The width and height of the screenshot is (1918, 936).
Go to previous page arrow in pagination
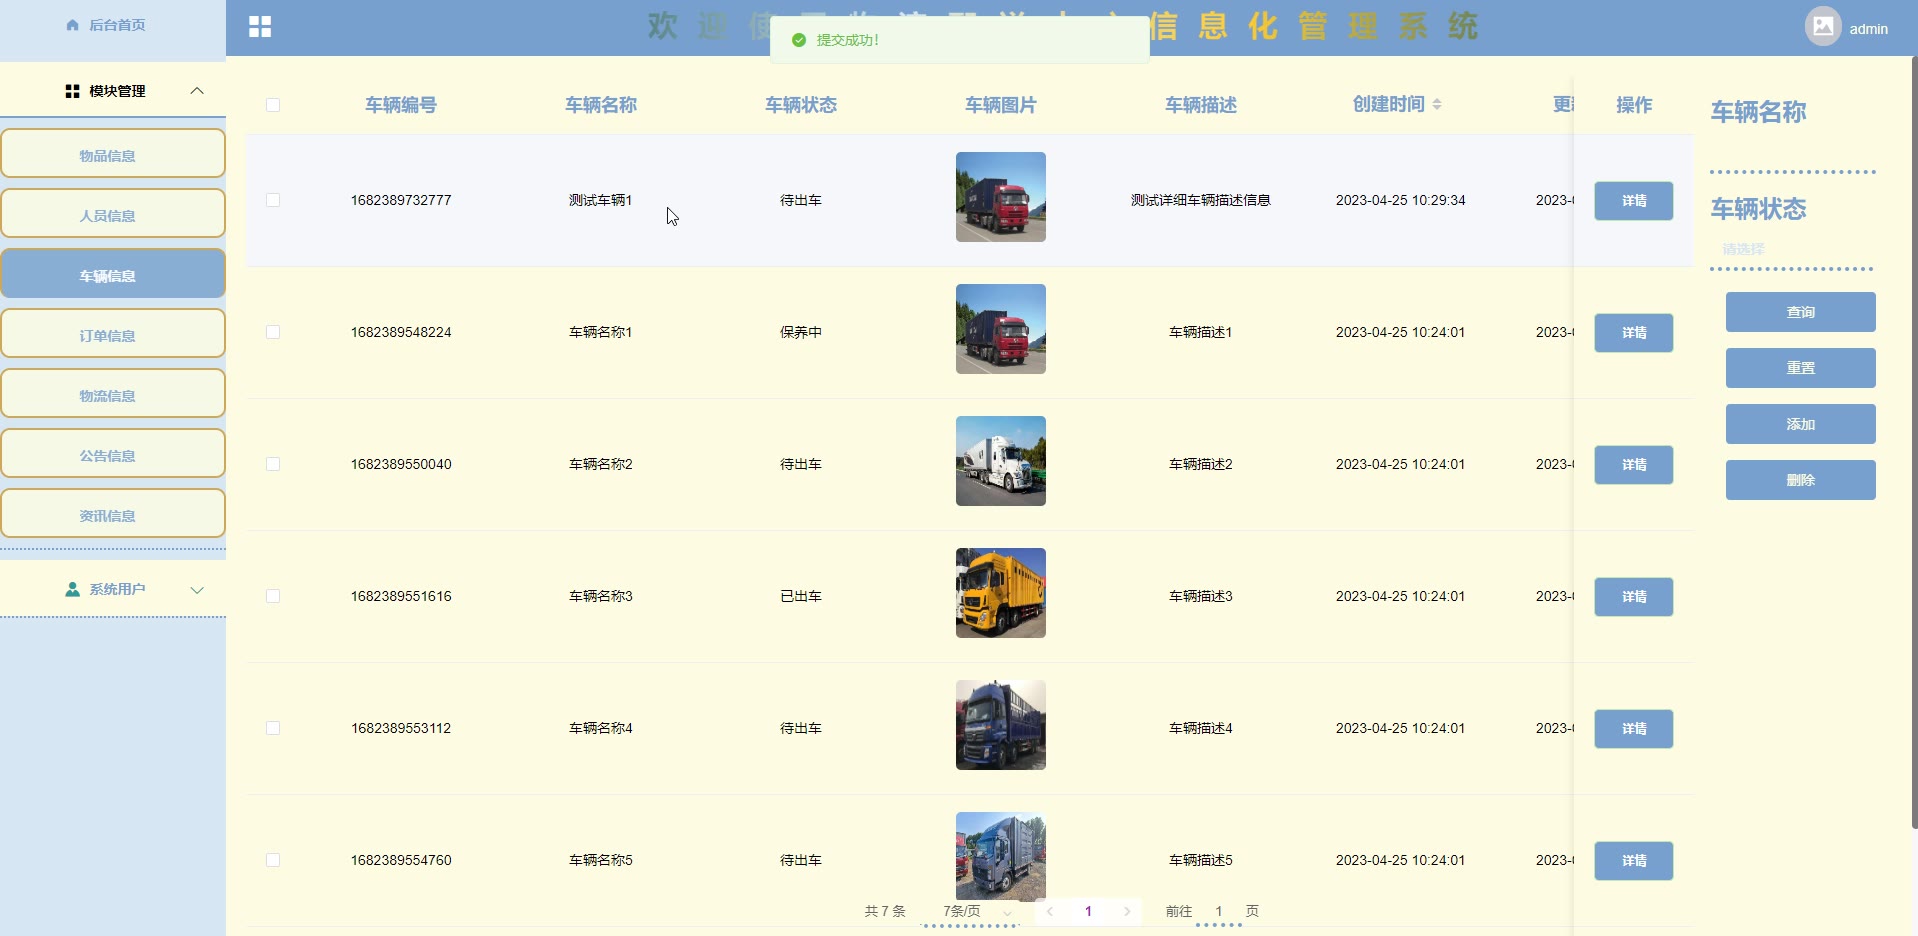coord(1050,911)
